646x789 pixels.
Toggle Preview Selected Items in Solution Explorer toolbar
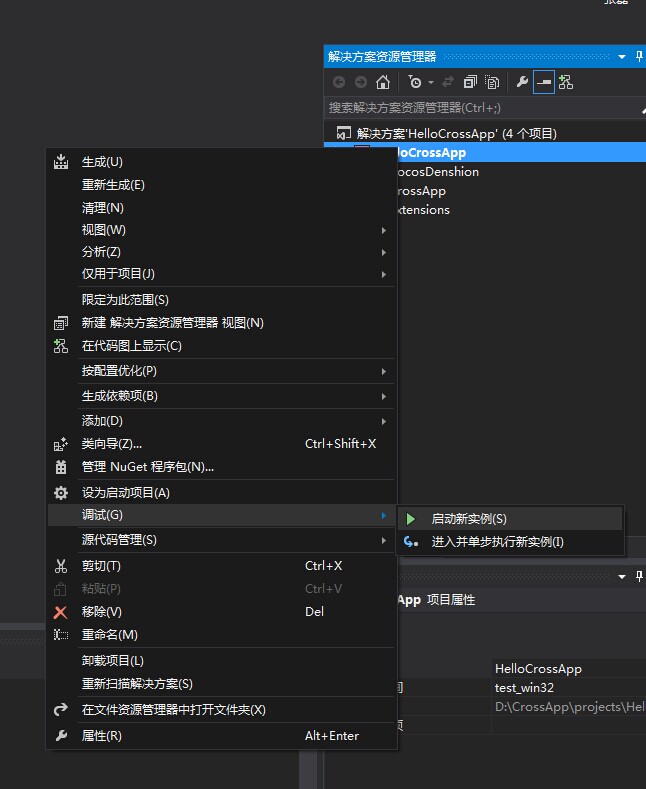[544, 83]
